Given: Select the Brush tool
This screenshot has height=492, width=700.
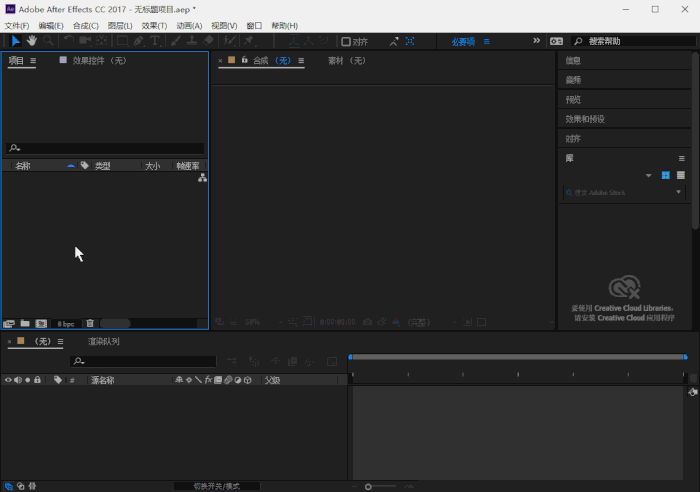Looking at the screenshot, I should [175, 41].
